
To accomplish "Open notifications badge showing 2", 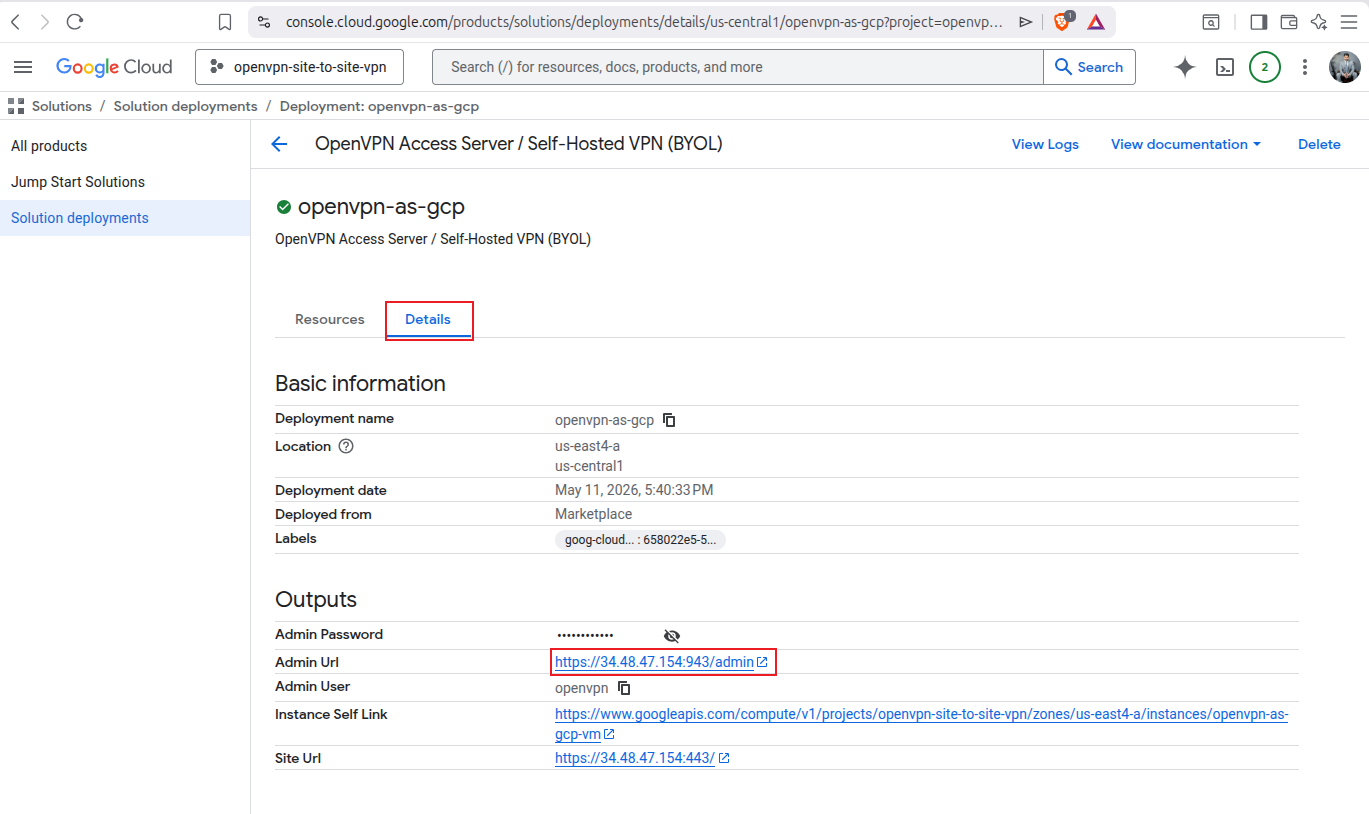I will [x=1265, y=67].
